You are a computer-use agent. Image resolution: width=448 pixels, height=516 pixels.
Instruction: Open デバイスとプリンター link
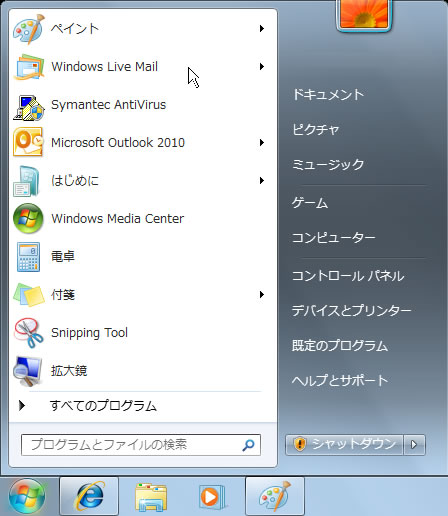click(351, 310)
